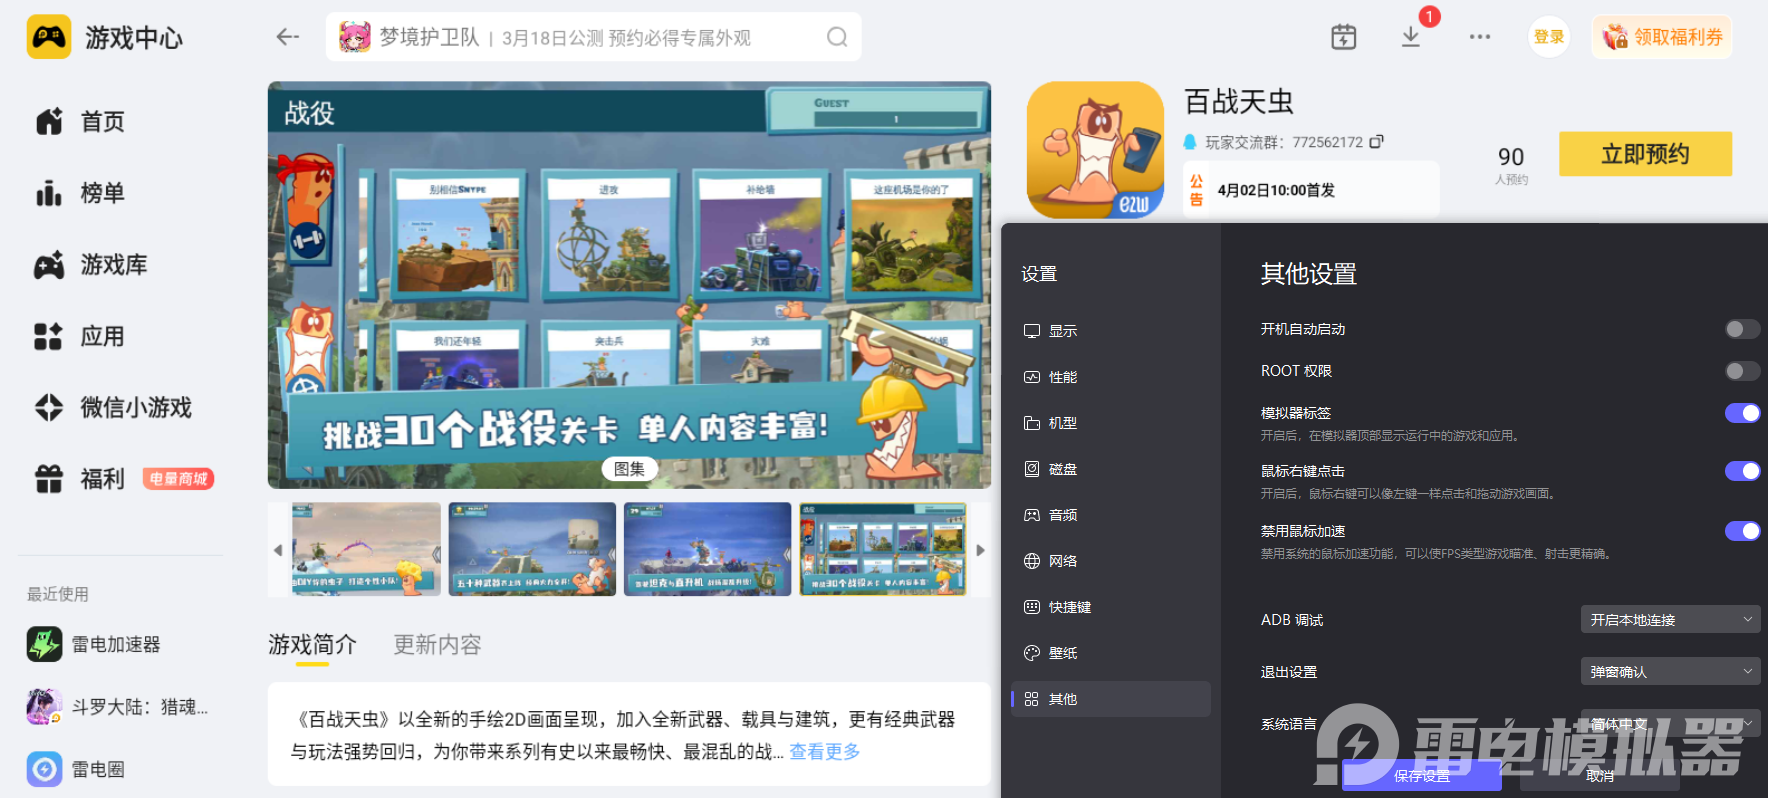This screenshot has width=1768, height=798.
Task: Open 微信小游戏 in the sidebar
Action: [113, 408]
